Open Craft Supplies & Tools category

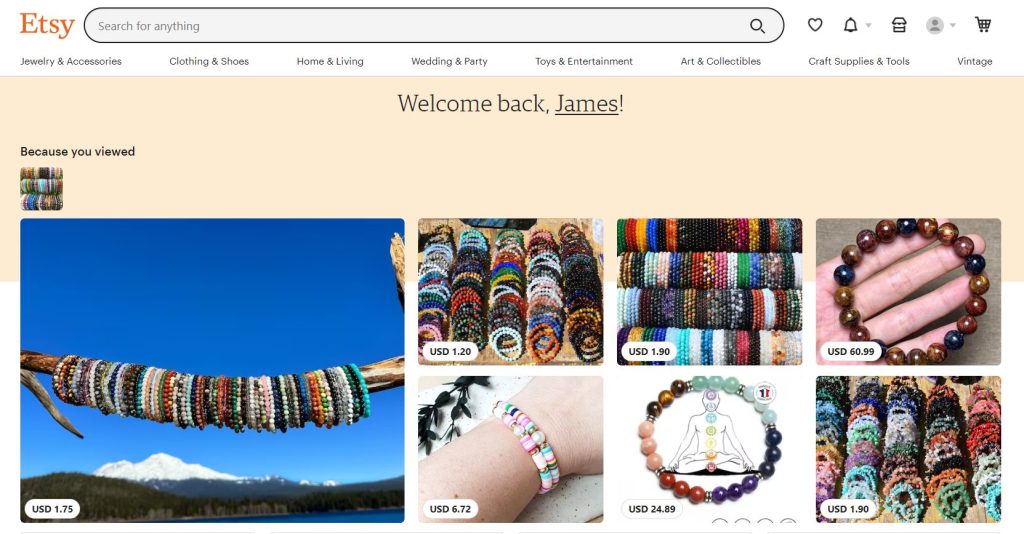coord(859,61)
